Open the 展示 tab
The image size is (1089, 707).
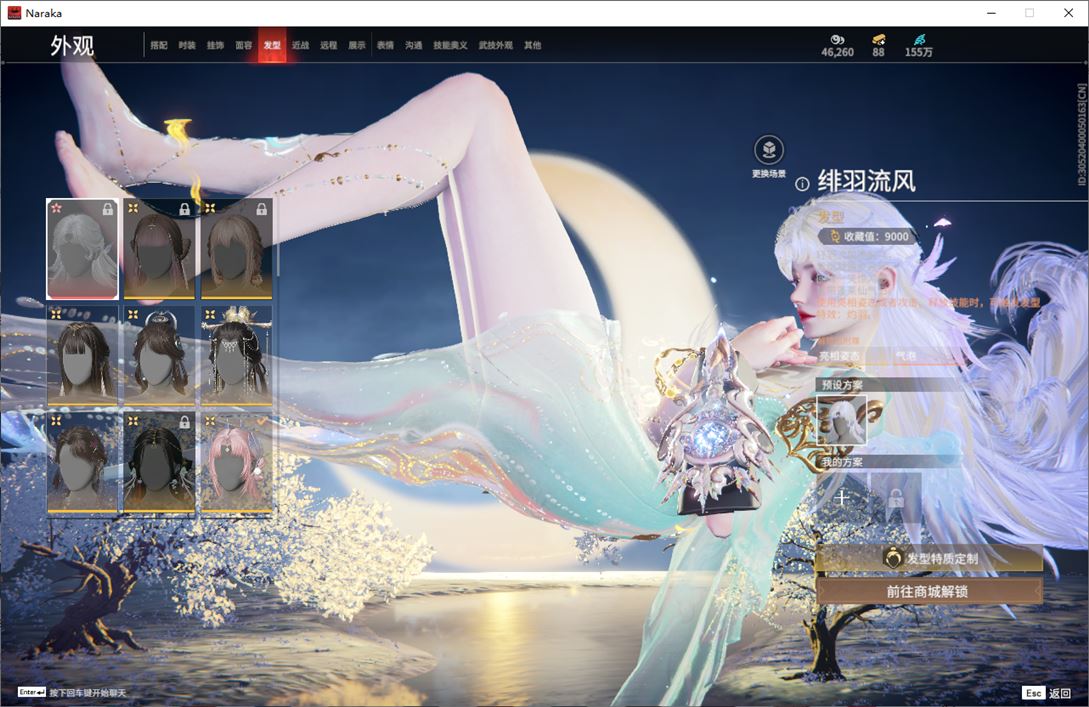point(357,45)
